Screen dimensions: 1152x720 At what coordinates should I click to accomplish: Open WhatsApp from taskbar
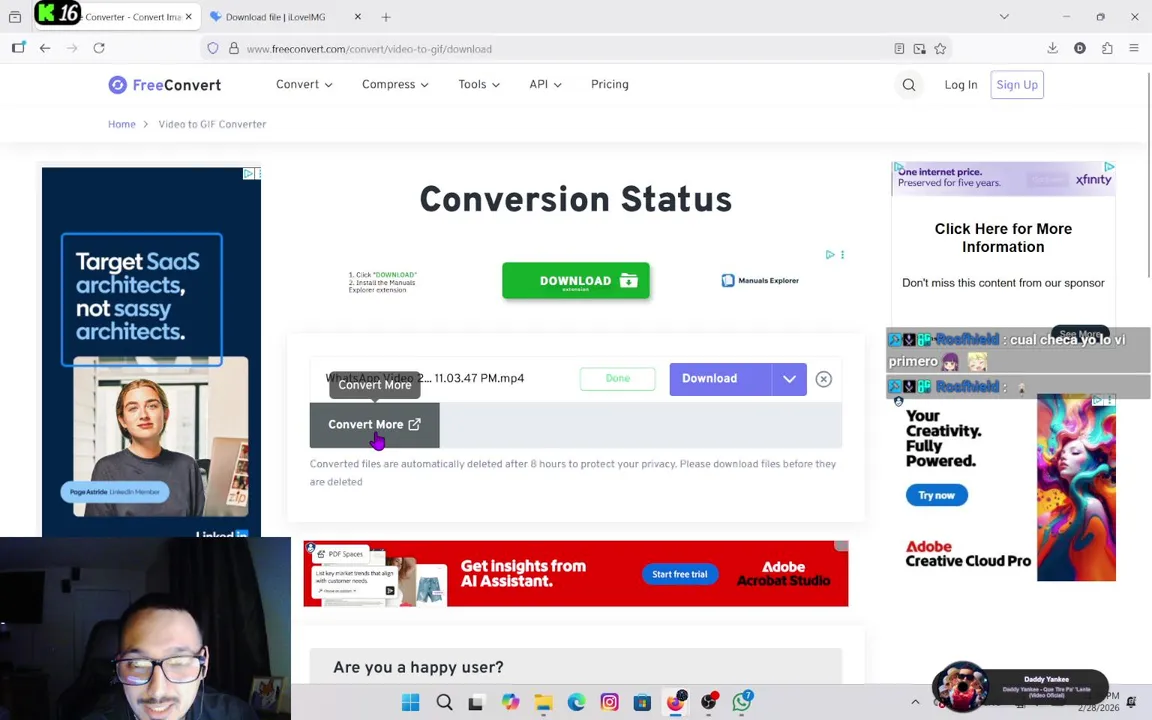click(742, 702)
